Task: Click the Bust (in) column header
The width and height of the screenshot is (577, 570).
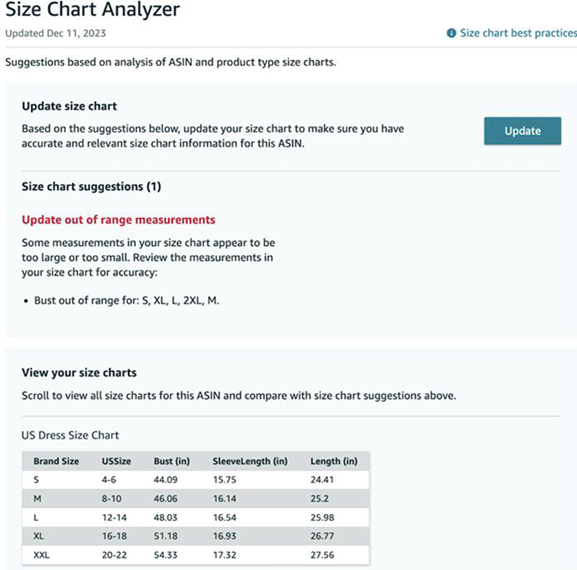Action: click(x=172, y=461)
